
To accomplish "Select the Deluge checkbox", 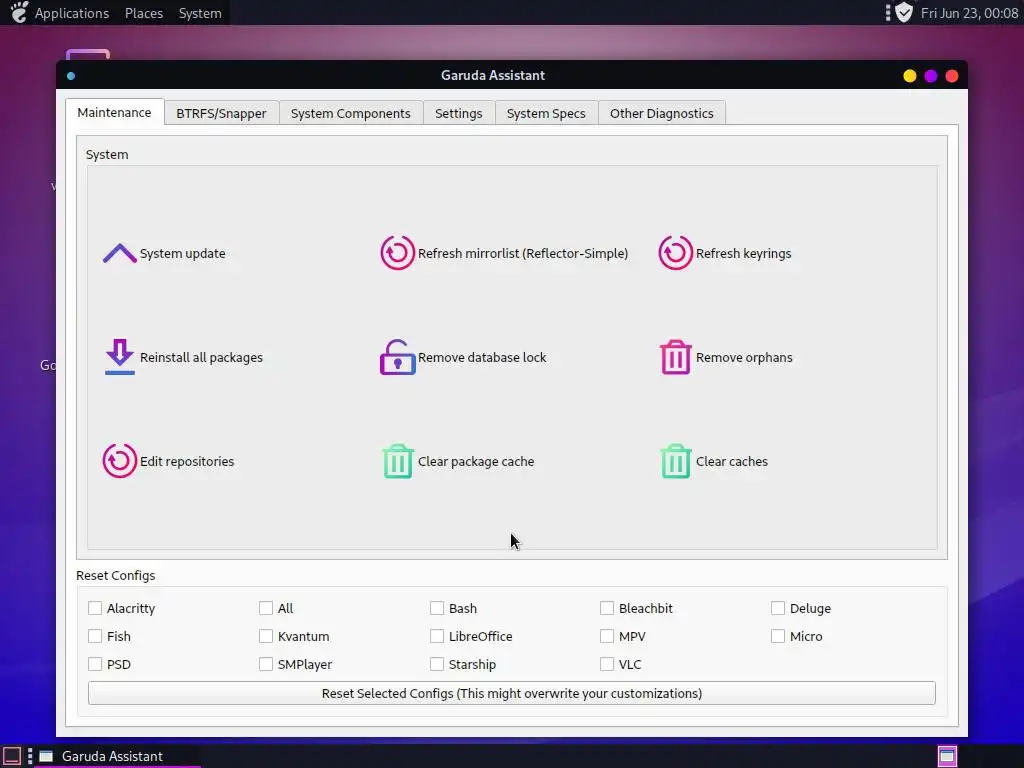I will click(x=778, y=608).
